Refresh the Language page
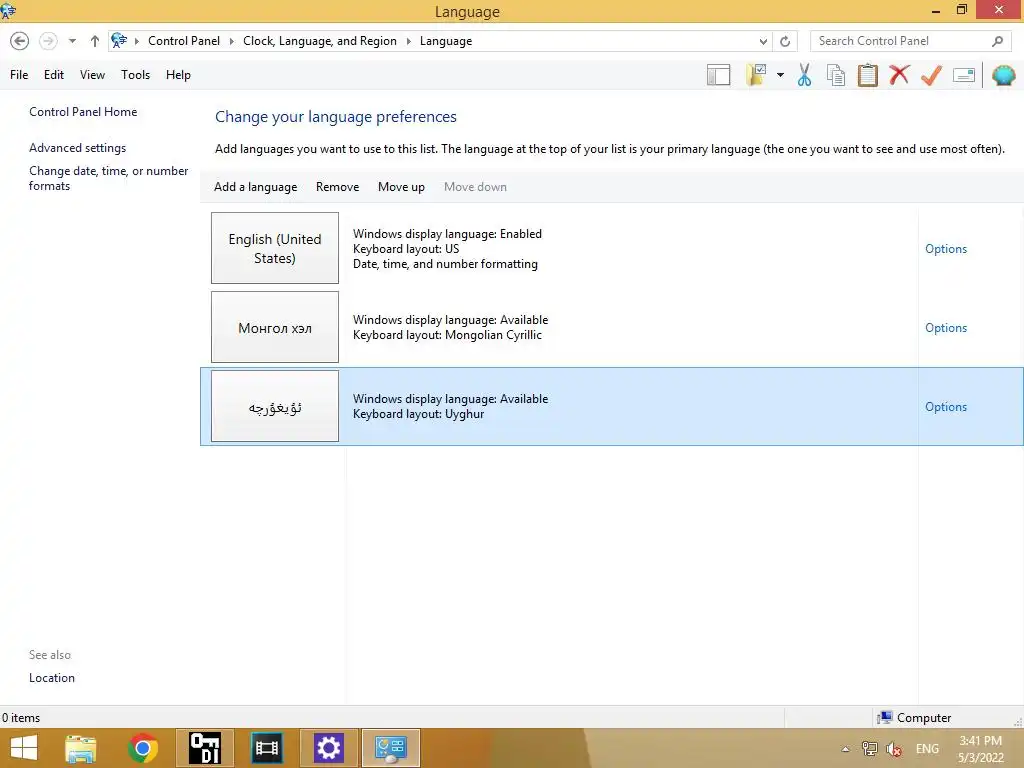The height and width of the screenshot is (768, 1024). [785, 41]
